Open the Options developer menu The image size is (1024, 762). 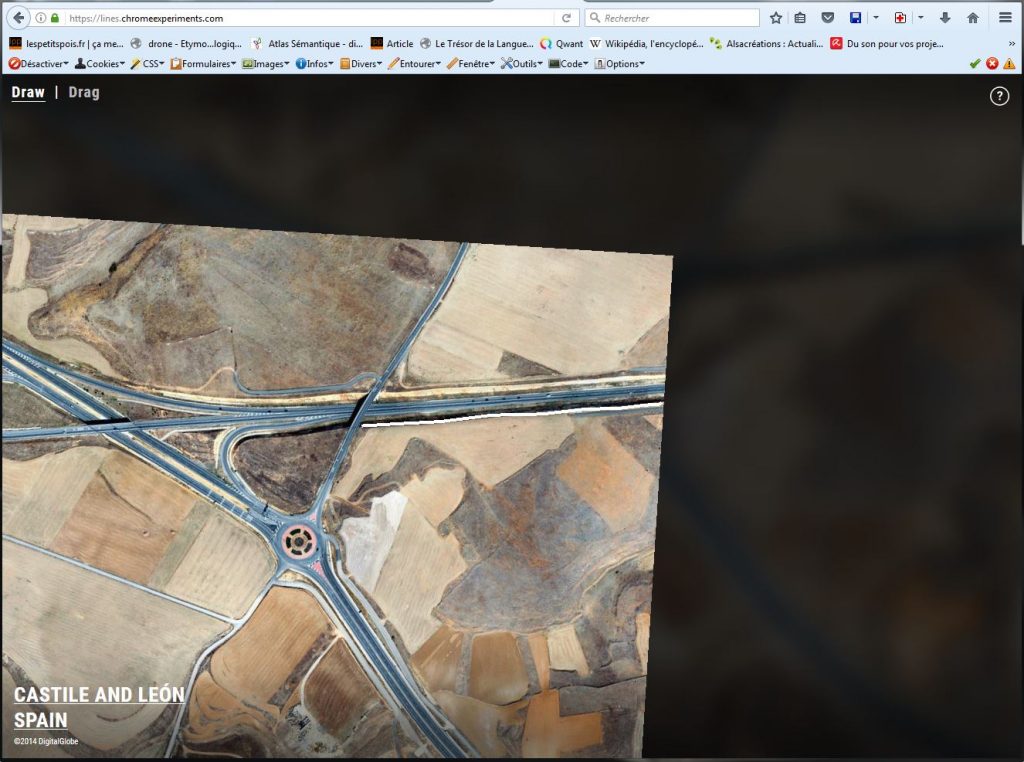[619, 63]
